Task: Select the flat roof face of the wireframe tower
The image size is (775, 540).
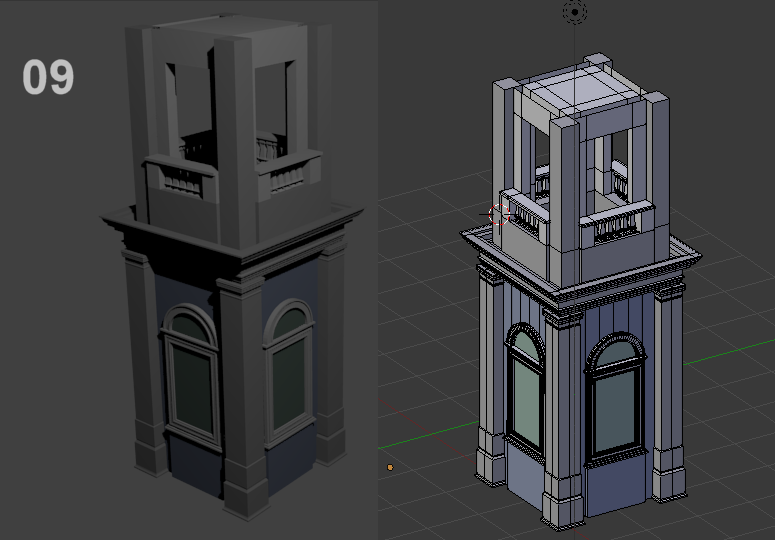Action: (583, 91)
